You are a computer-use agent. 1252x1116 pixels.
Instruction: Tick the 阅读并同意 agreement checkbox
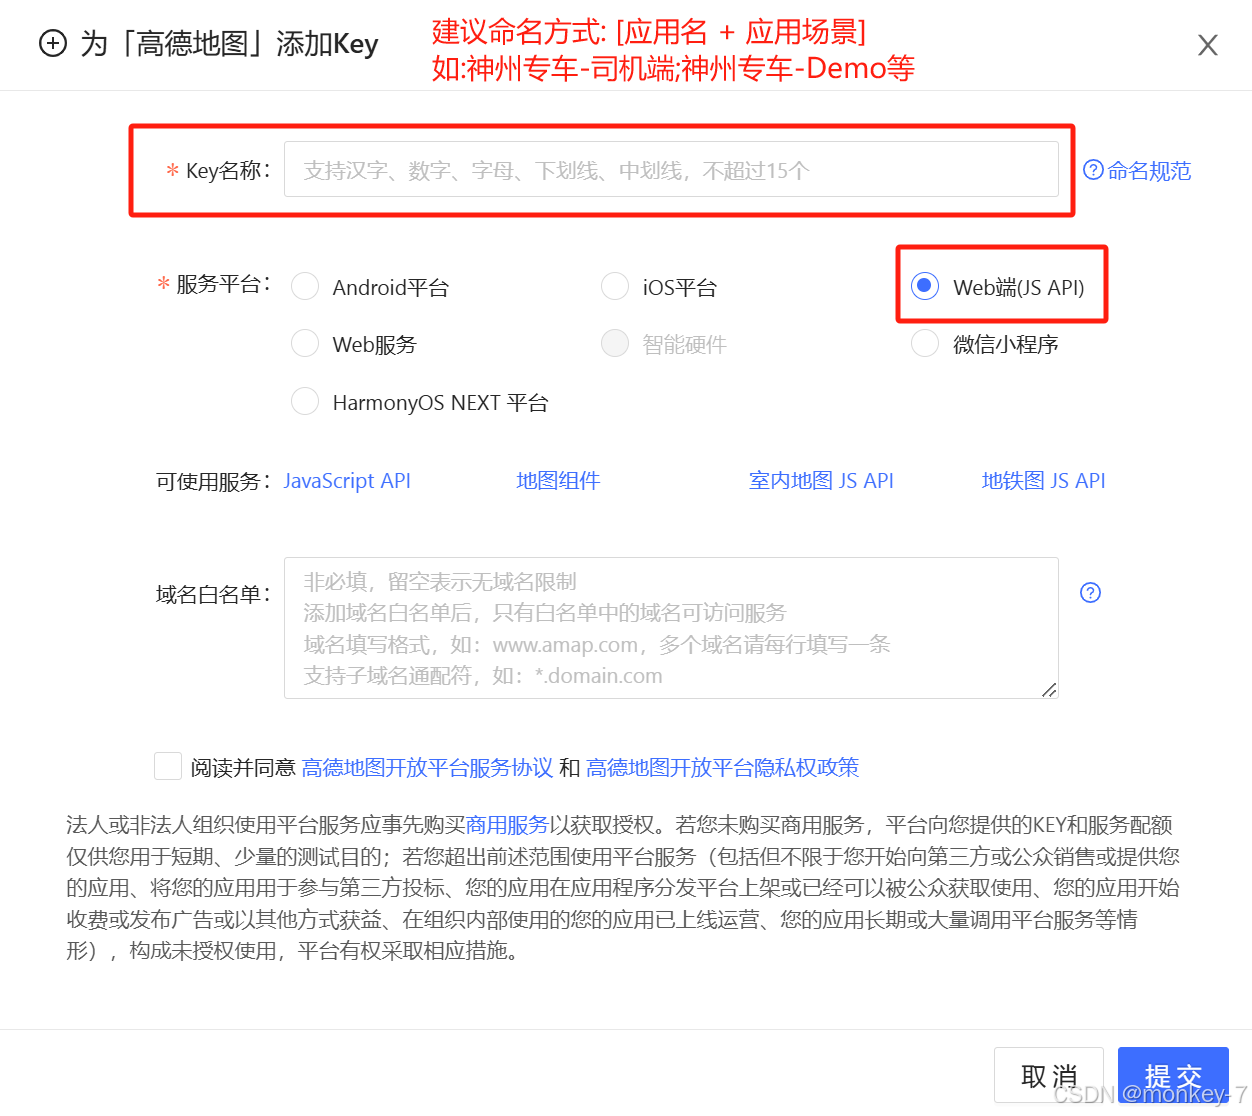pyautogui.click(x=168, y=766)
